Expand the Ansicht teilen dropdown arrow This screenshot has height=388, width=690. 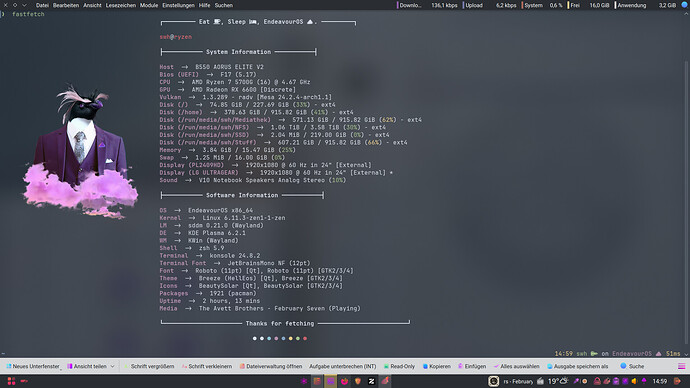pyautogui.click(x=113, y=366)
